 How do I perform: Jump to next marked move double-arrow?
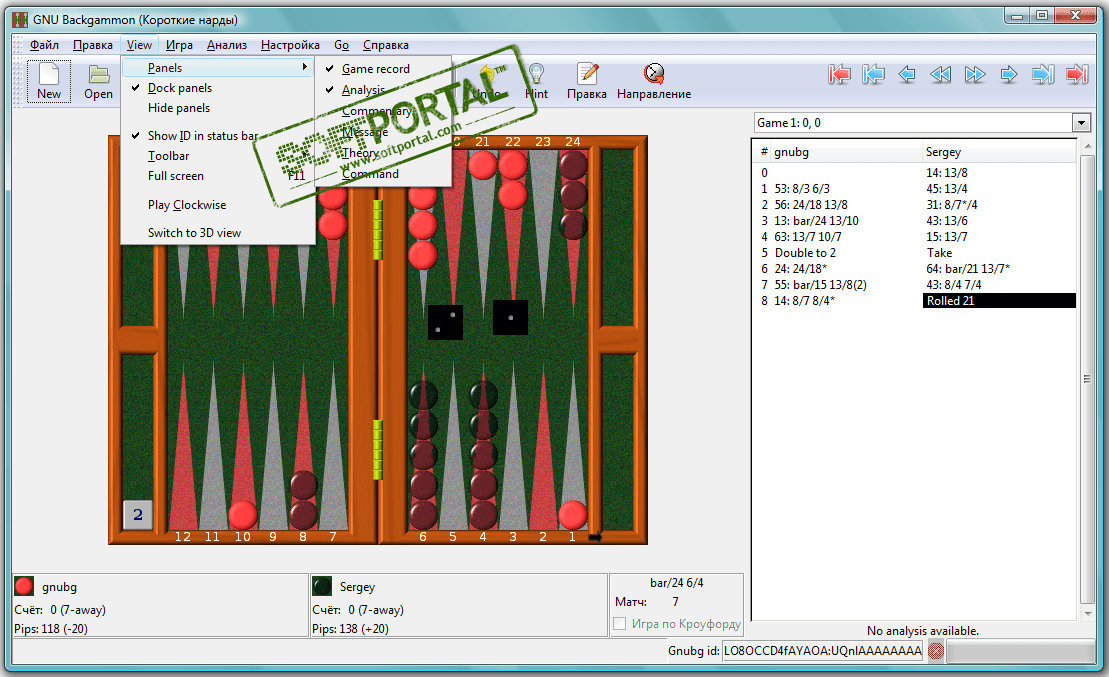click(975, 74)
